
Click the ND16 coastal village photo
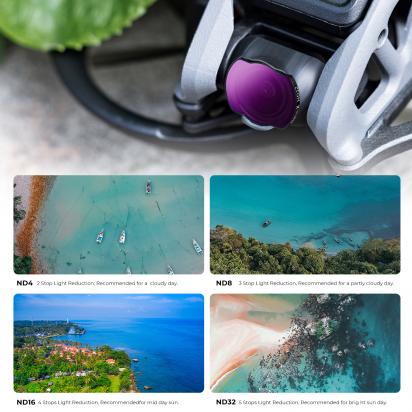pos(109,343)
